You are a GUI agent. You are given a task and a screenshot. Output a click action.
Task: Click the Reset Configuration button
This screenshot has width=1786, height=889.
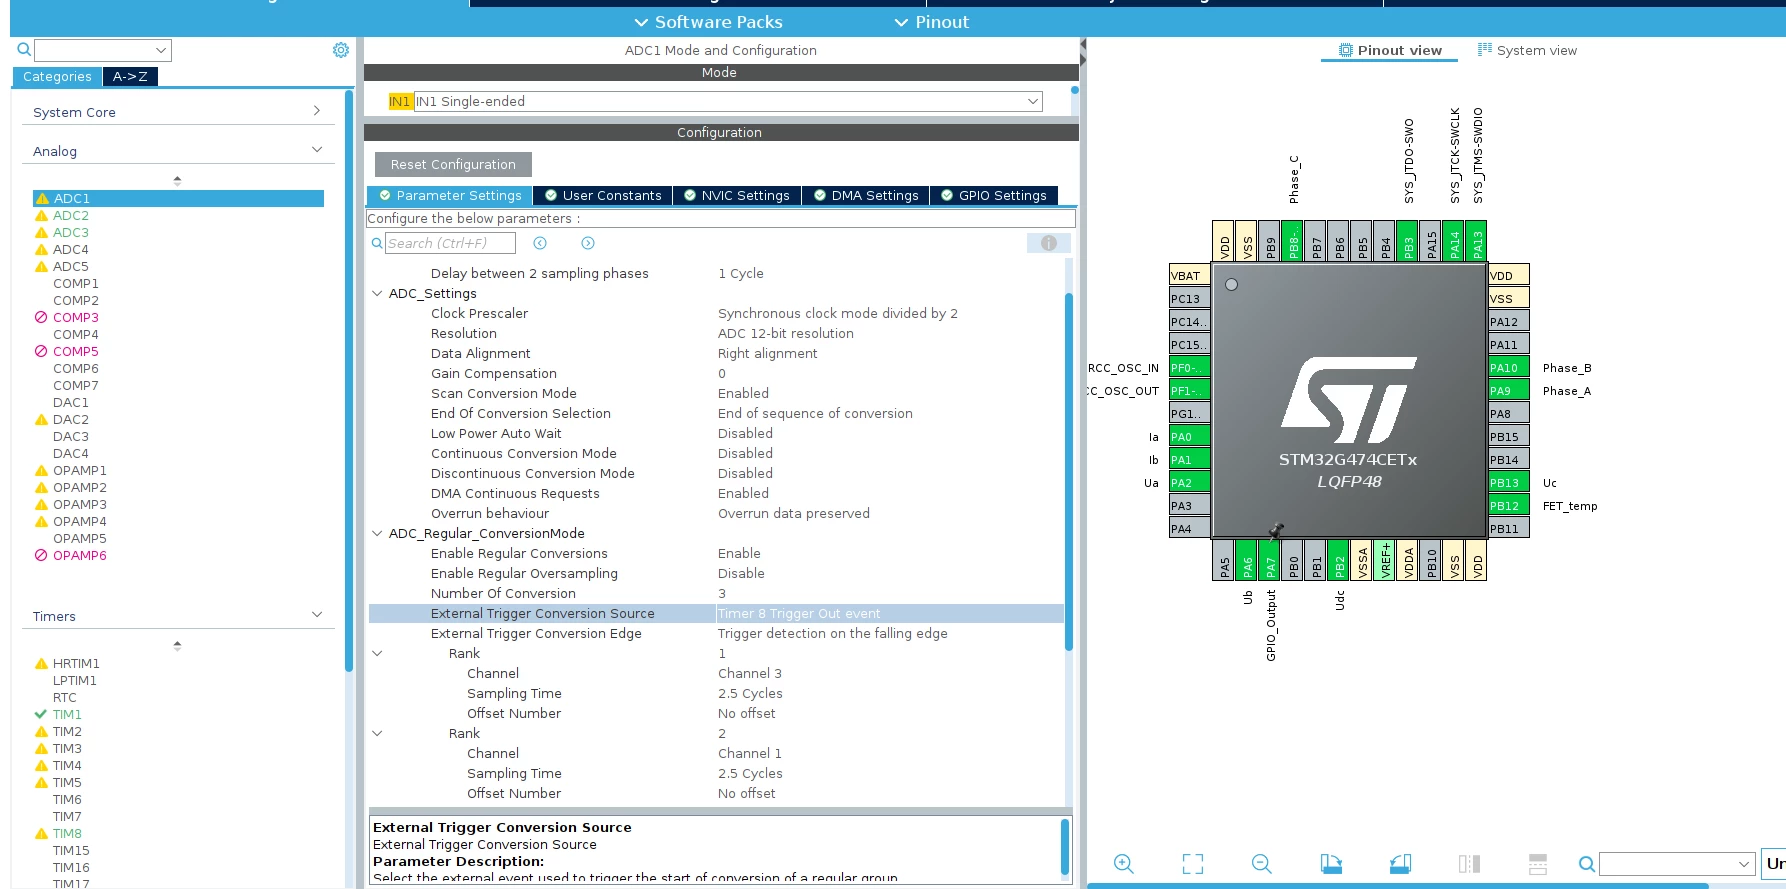[x=453, y=164]
